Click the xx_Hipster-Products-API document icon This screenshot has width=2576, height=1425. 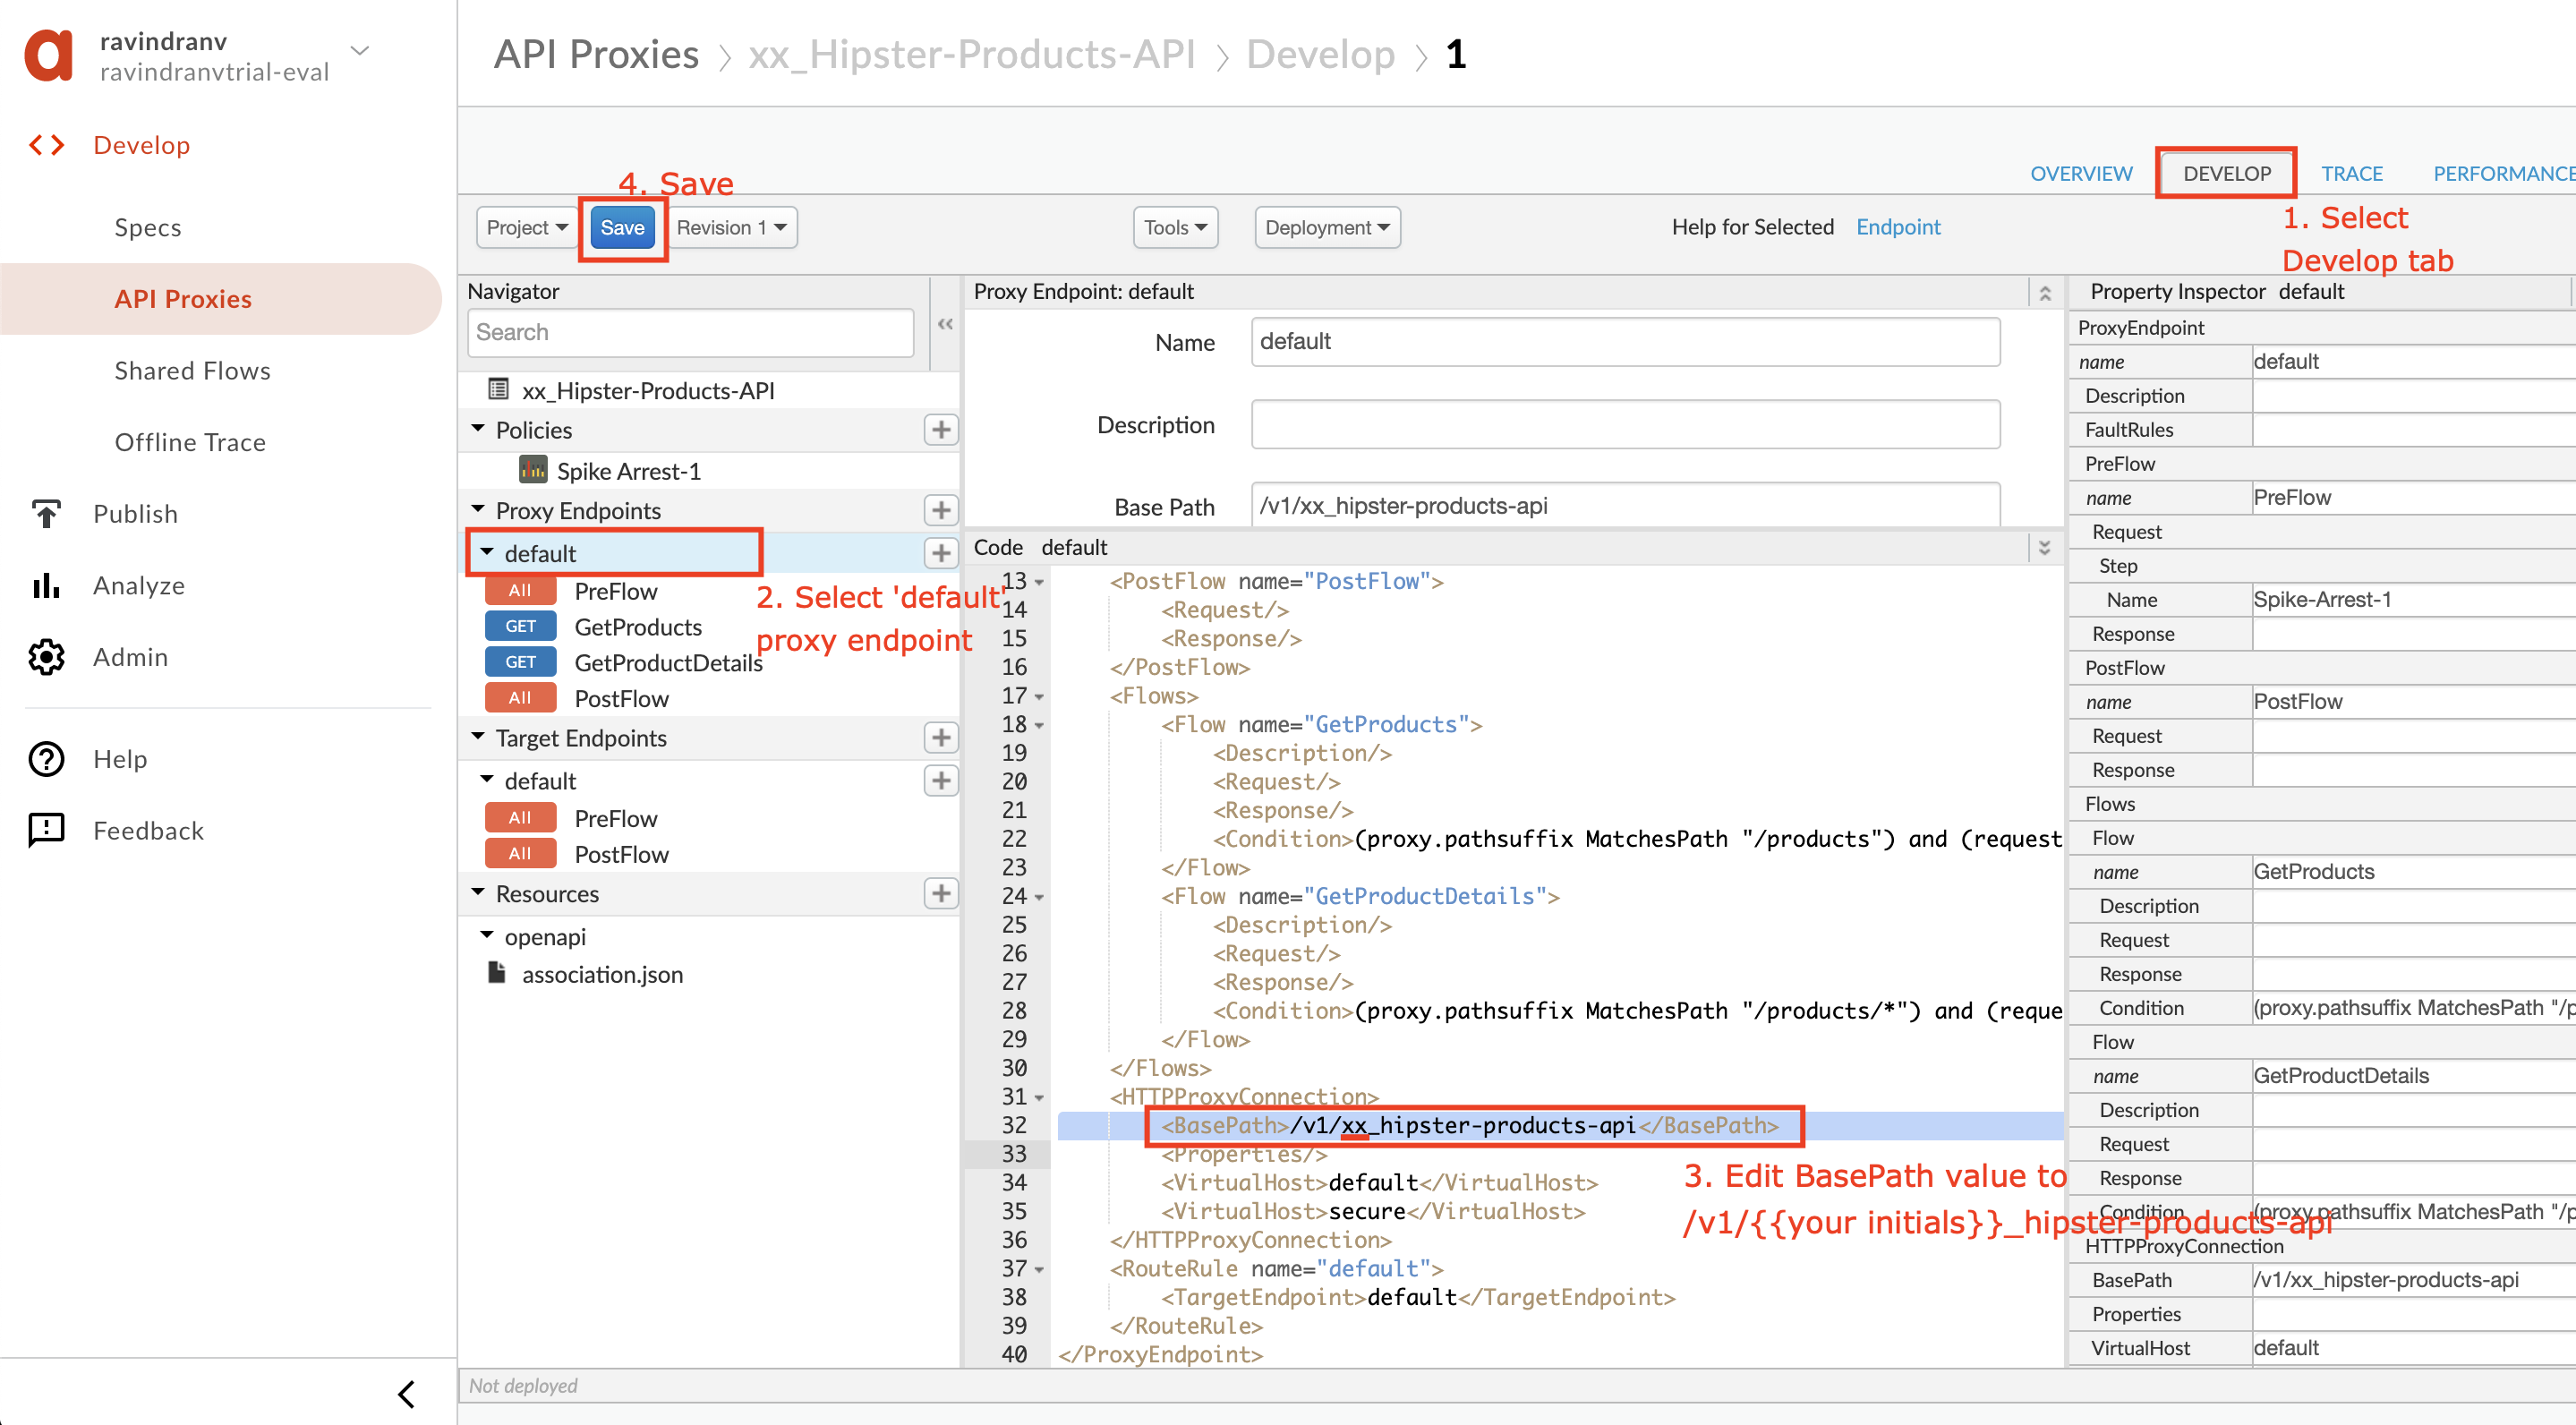click(498, 389)
